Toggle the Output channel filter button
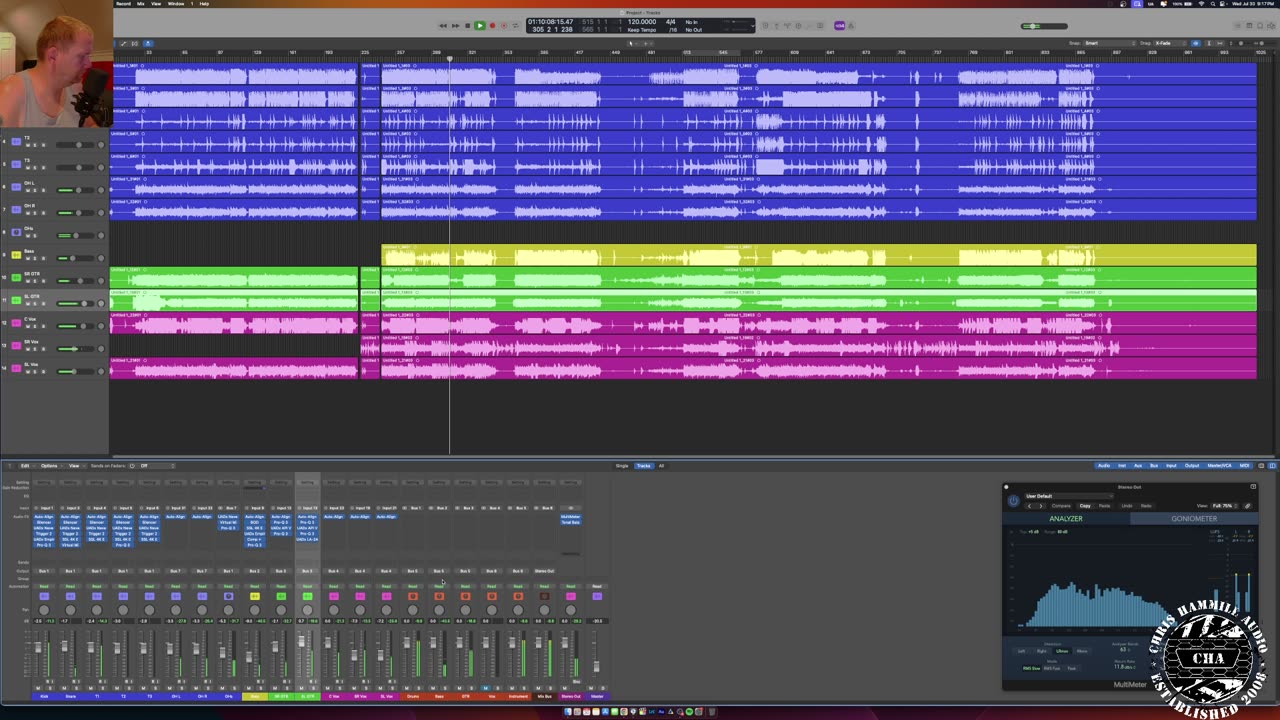Viewport: 1280px width, 720px height. tap(1192, 466)
